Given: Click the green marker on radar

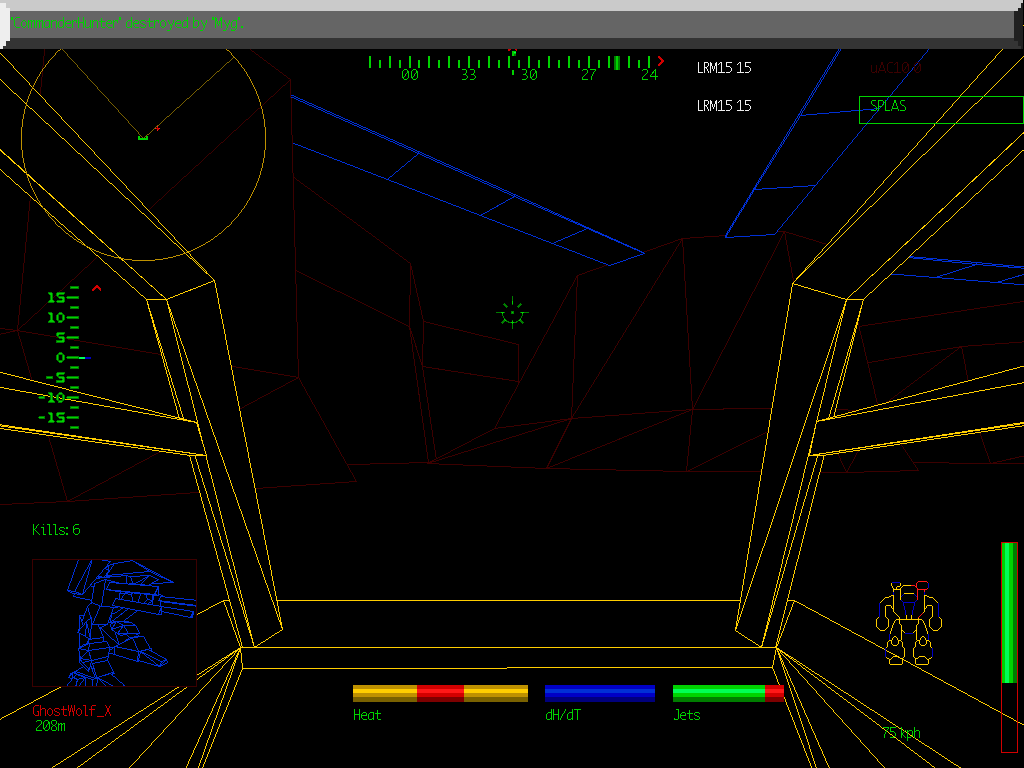Looking at the screenshot, I should click(x=142, y=137).
